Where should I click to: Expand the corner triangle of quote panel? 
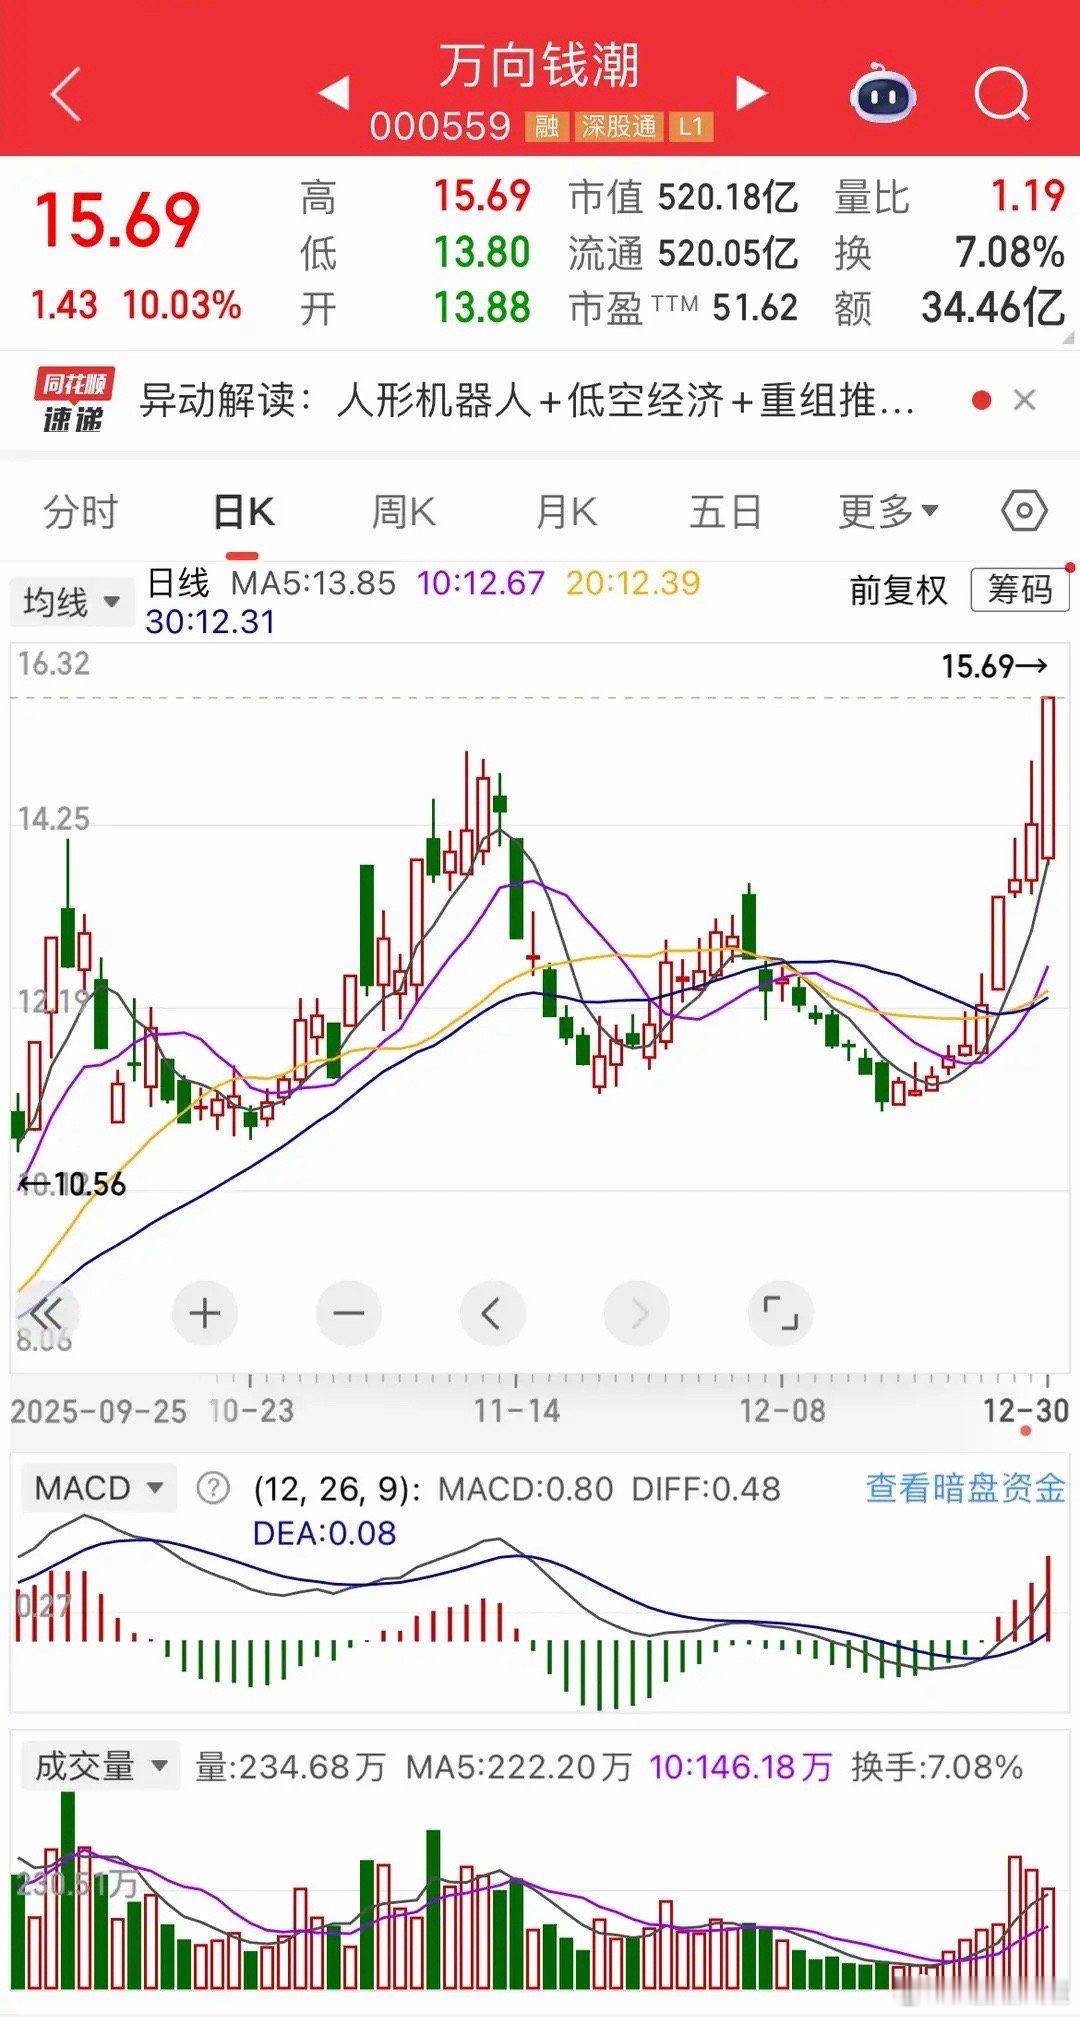click(x=1068, y=338)
